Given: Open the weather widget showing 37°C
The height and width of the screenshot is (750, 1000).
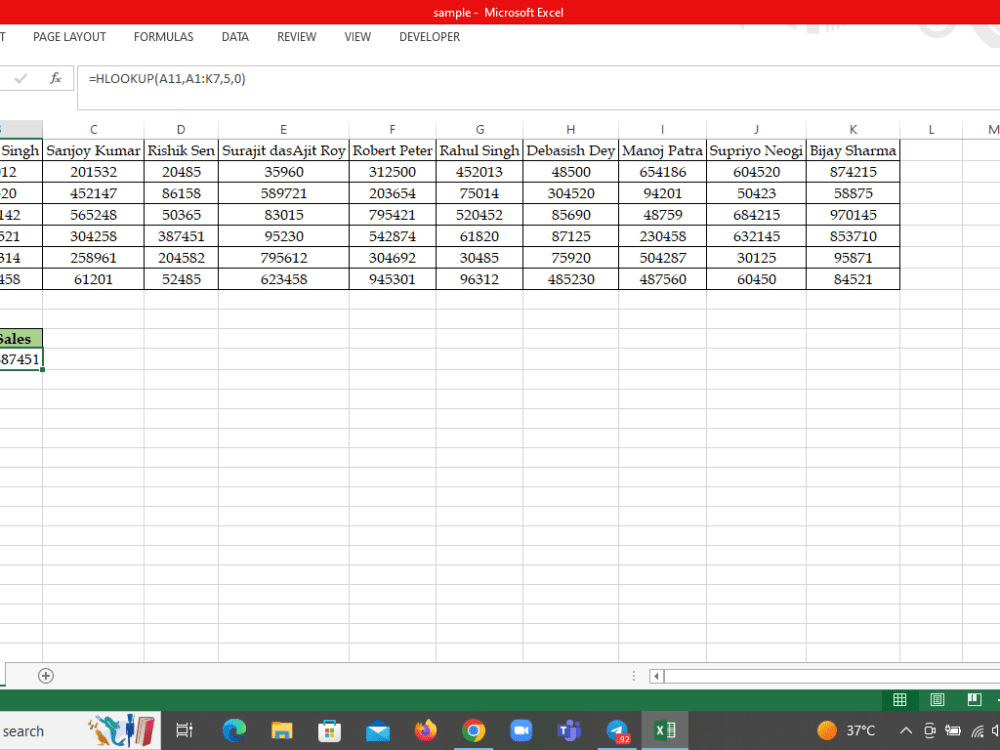Looking at the screenshot, I should pos(846,730).
